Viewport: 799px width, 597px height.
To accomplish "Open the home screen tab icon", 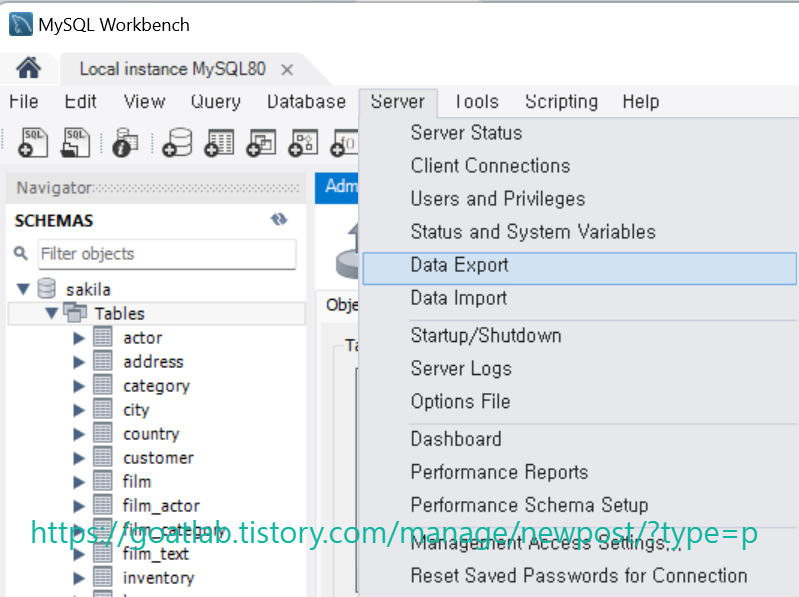I will click(29, 68).
